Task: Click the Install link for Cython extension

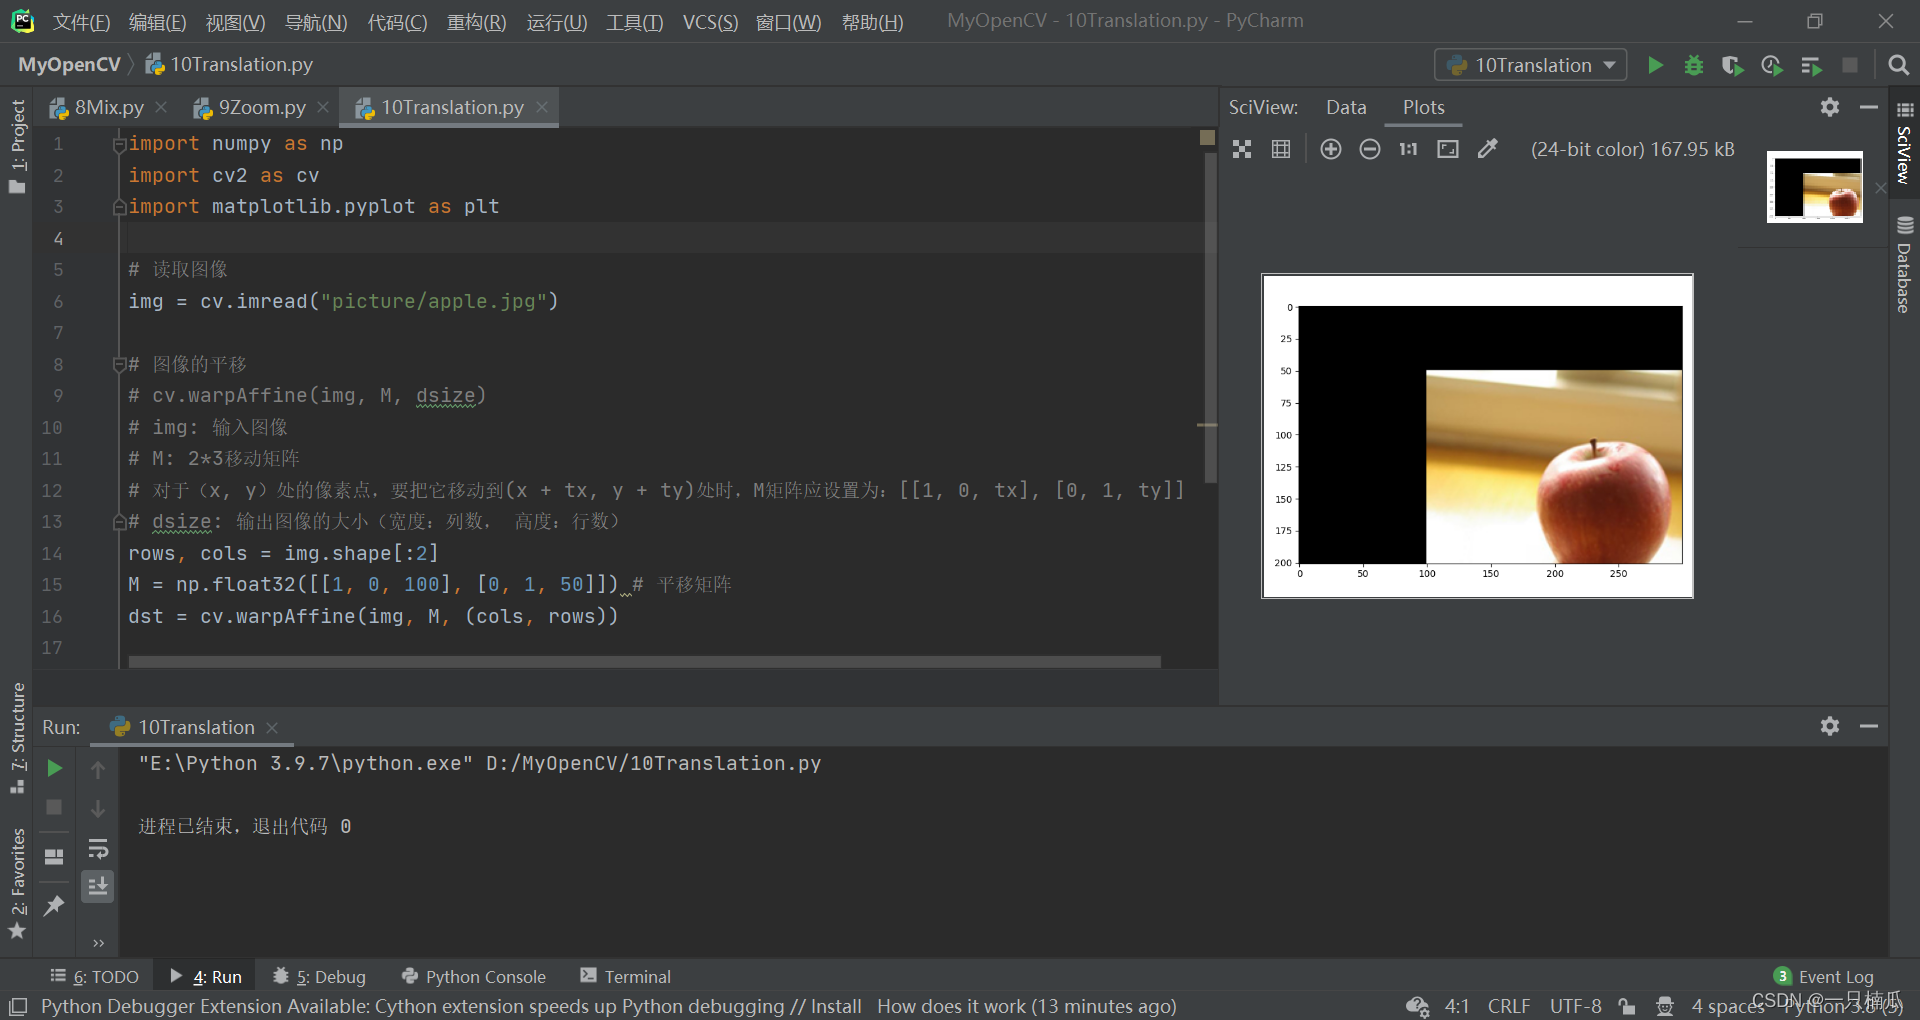Action: pyautogui.click(x=837, y=1006)
